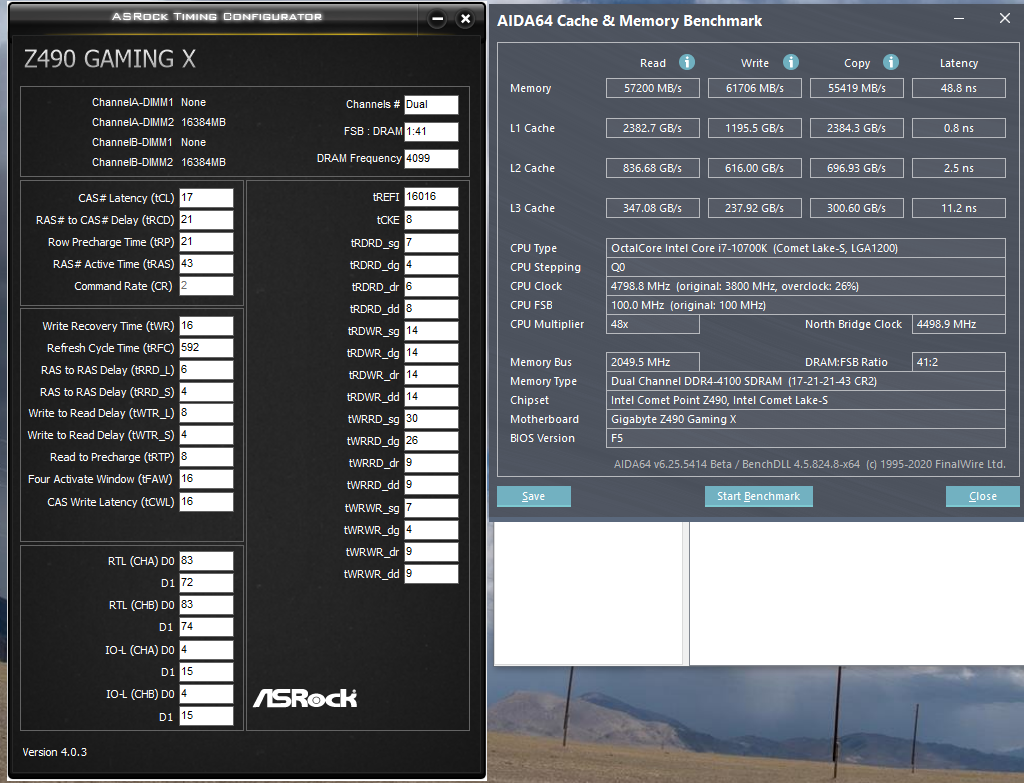Click the tWRRD_sg value field
The width and height of the screenshot is (1024, 783).
tap(431, 419)
